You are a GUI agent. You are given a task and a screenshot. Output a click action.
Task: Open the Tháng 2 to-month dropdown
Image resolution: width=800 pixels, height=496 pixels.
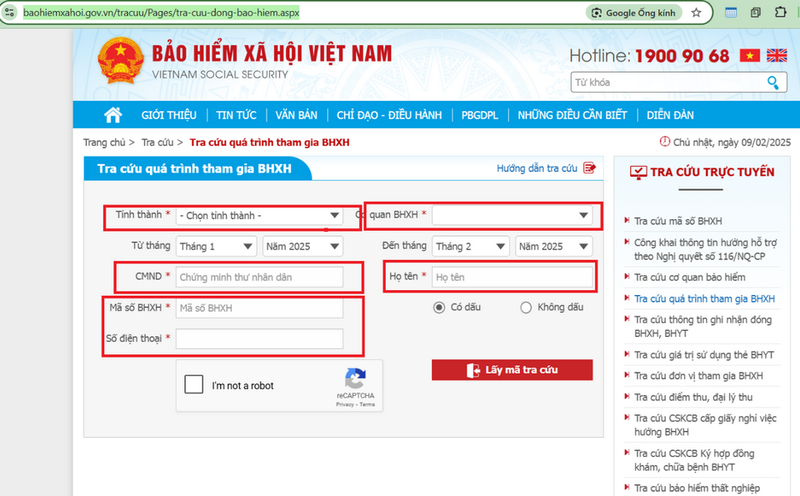470,246
